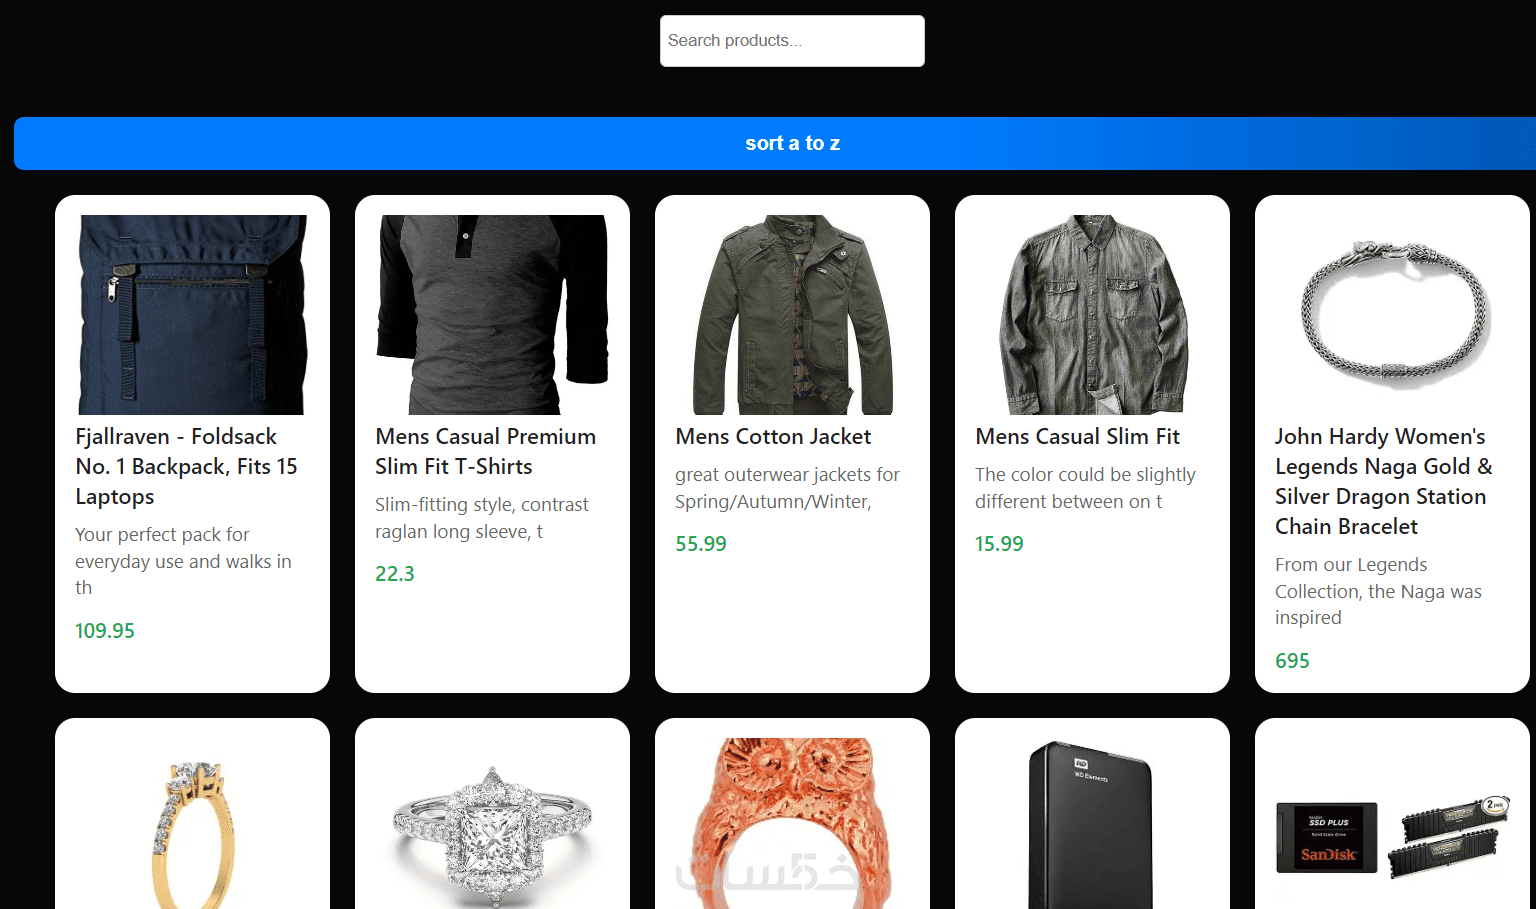
Task: Open the white gold princess ring image
Action: [492, 835]
